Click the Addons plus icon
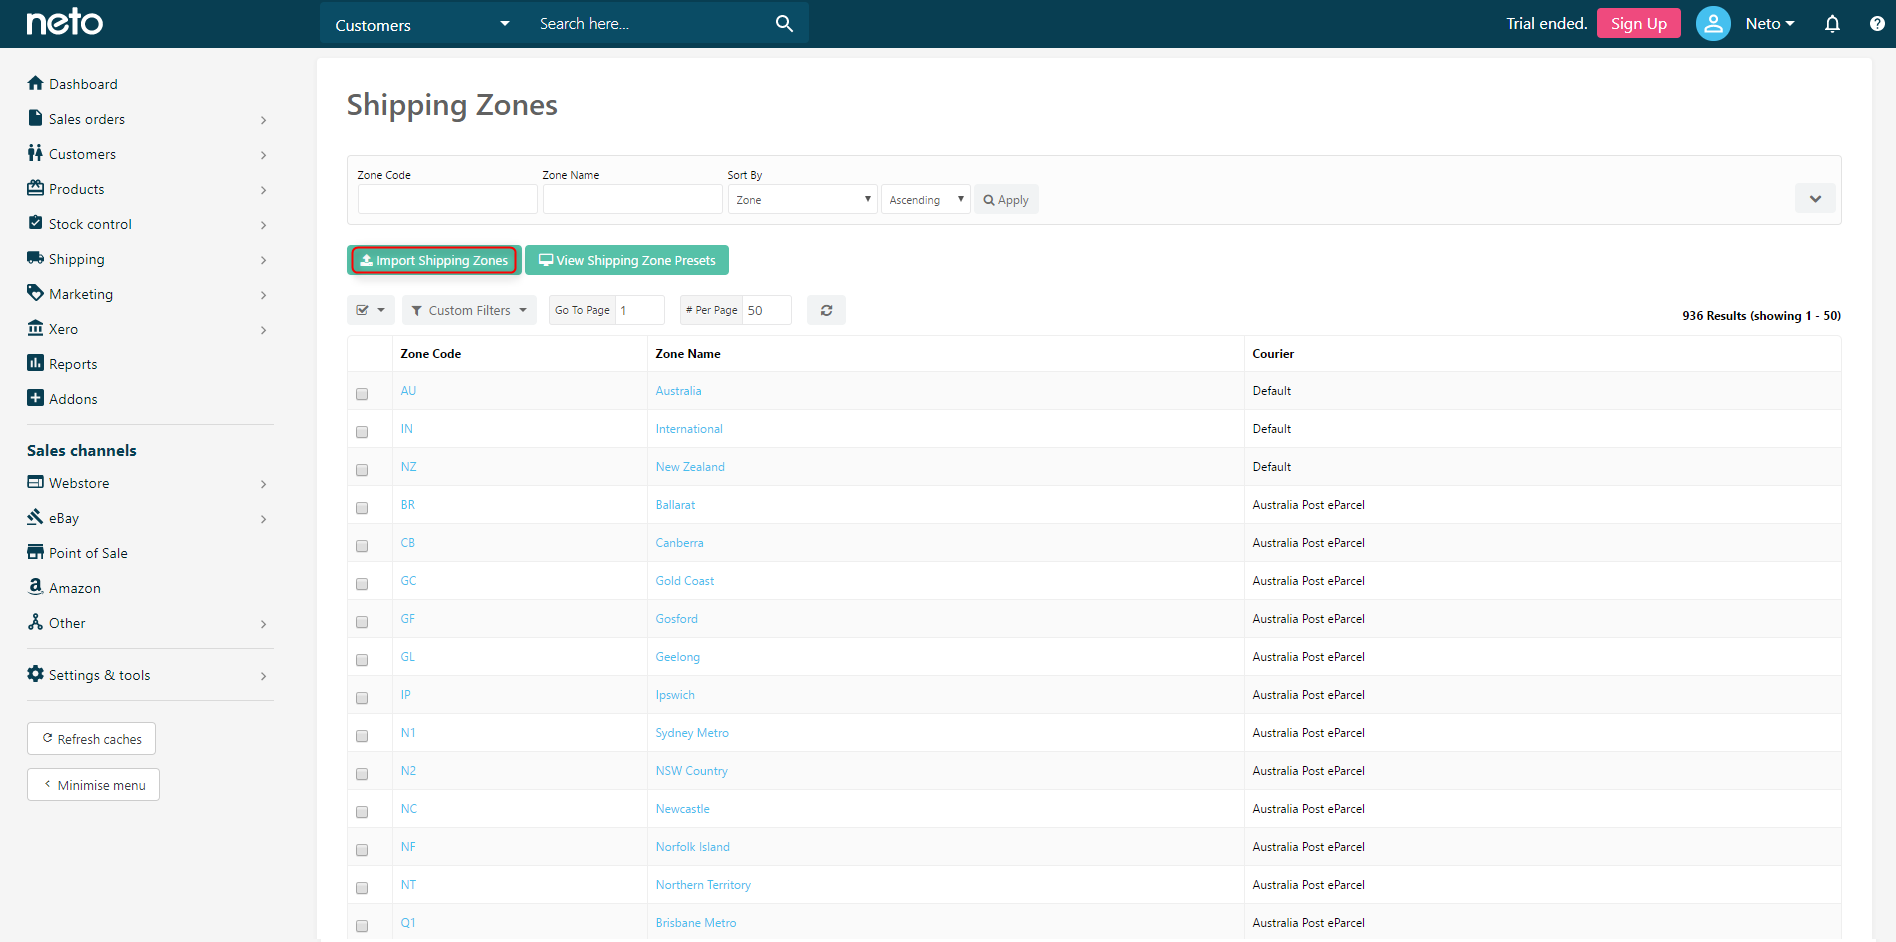1896x942 pixels. pos(36,398)
